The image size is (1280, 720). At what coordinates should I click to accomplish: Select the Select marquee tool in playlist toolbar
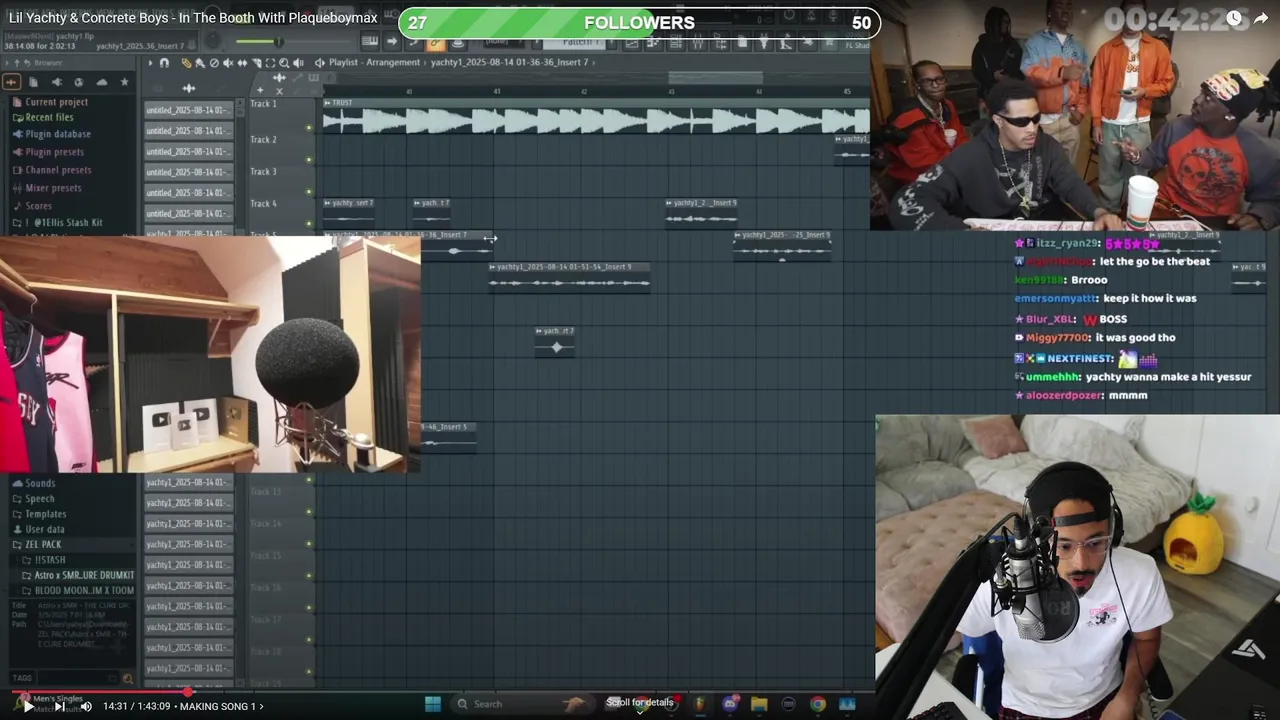270,63
